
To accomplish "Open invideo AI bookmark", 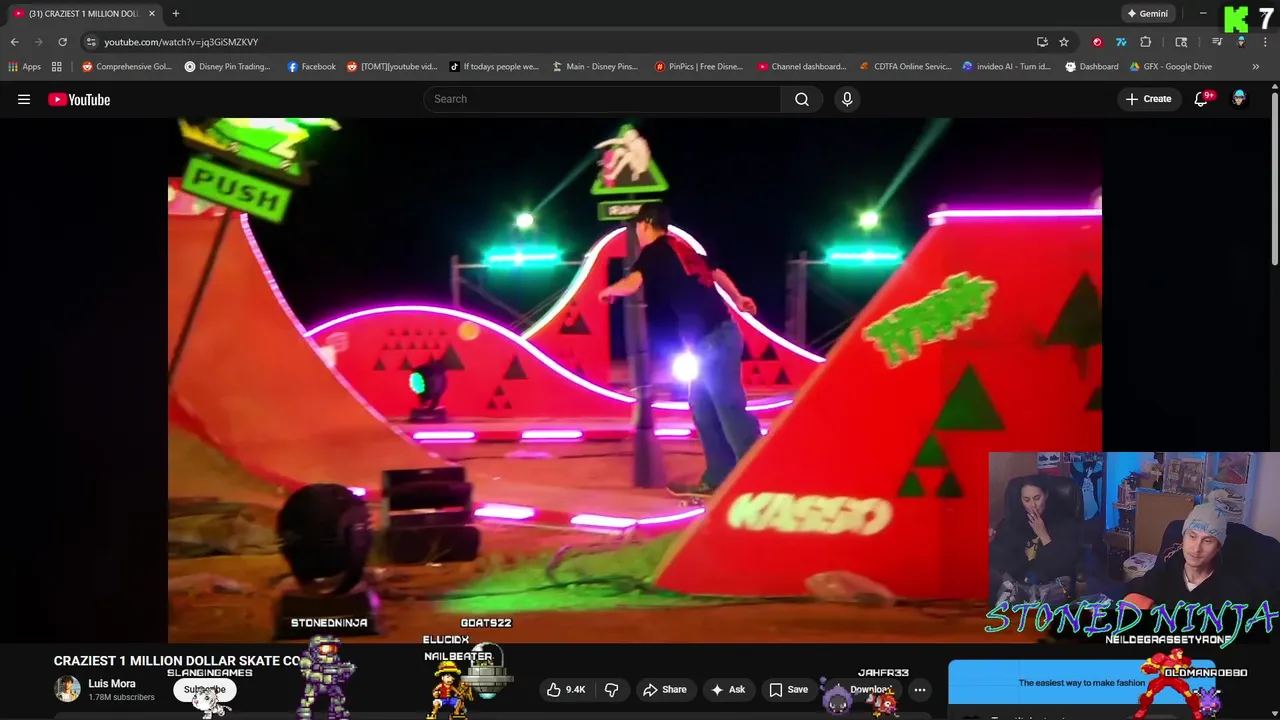I will point(1007,67).
